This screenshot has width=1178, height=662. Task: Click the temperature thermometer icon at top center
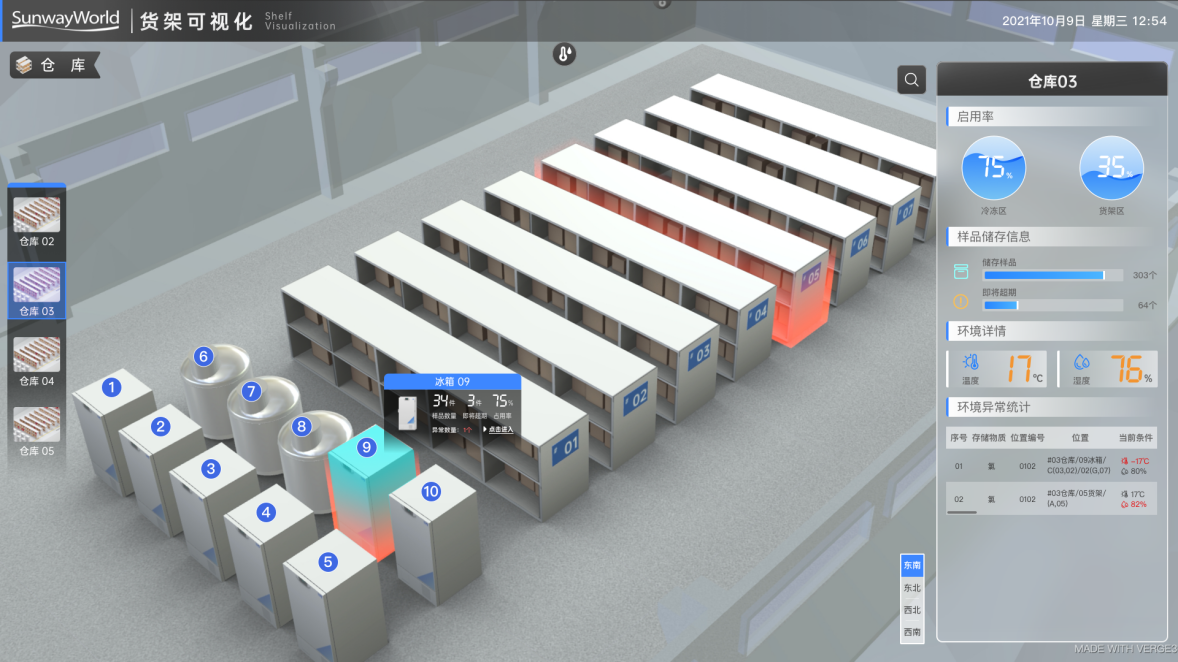565,54
